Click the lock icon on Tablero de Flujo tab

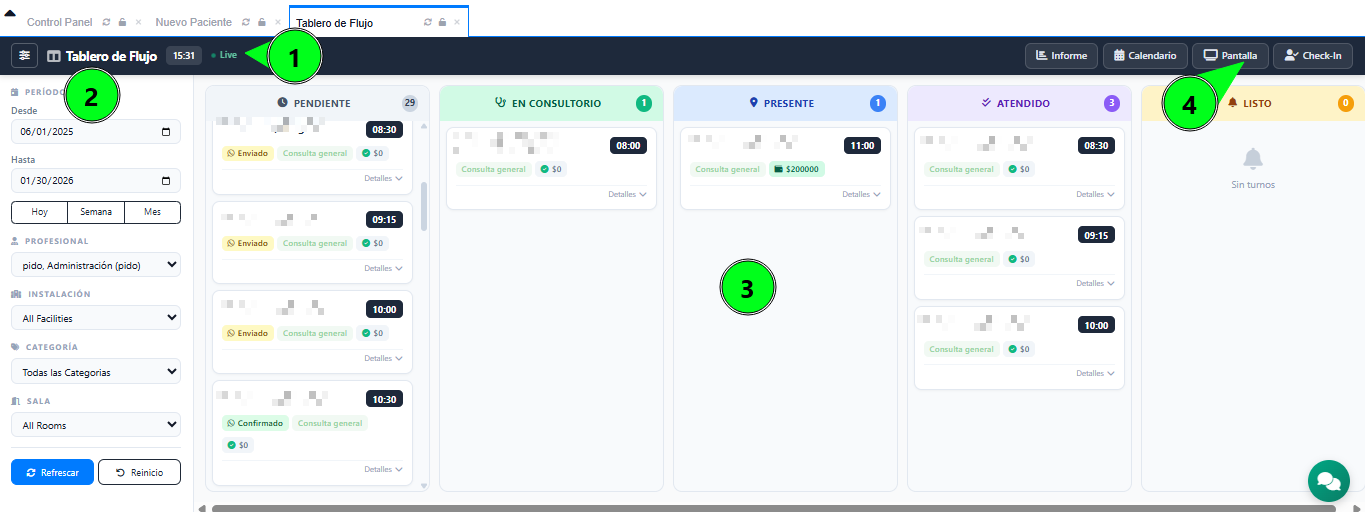(443, 22)
